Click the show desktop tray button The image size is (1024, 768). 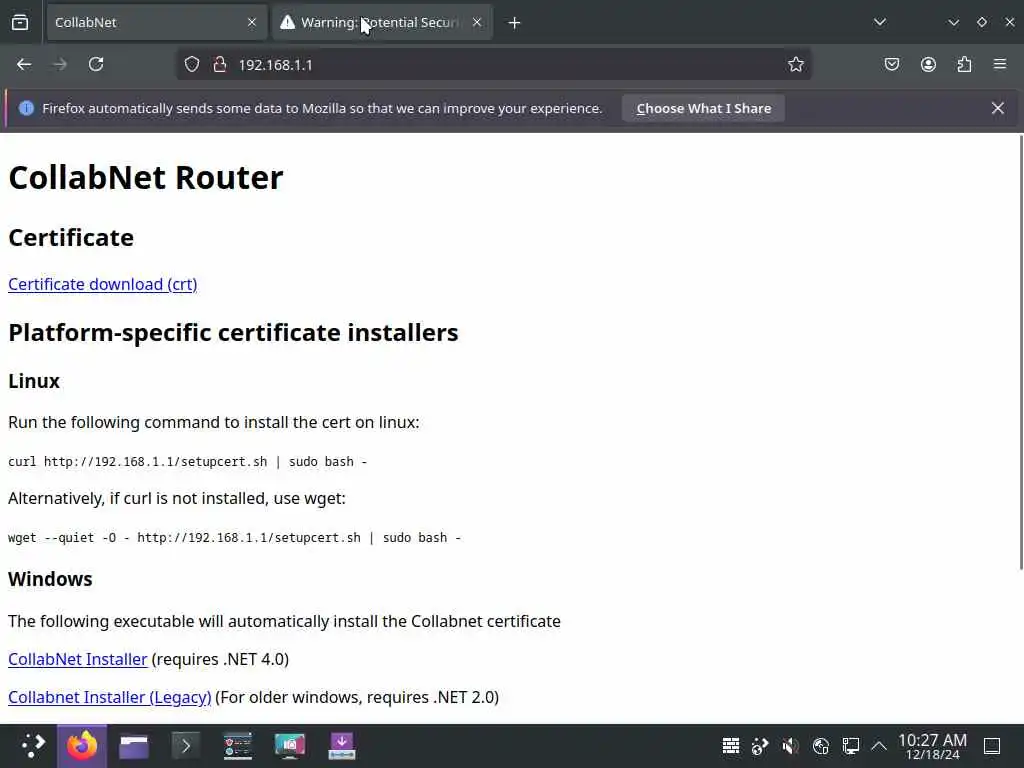click(992, 746)
